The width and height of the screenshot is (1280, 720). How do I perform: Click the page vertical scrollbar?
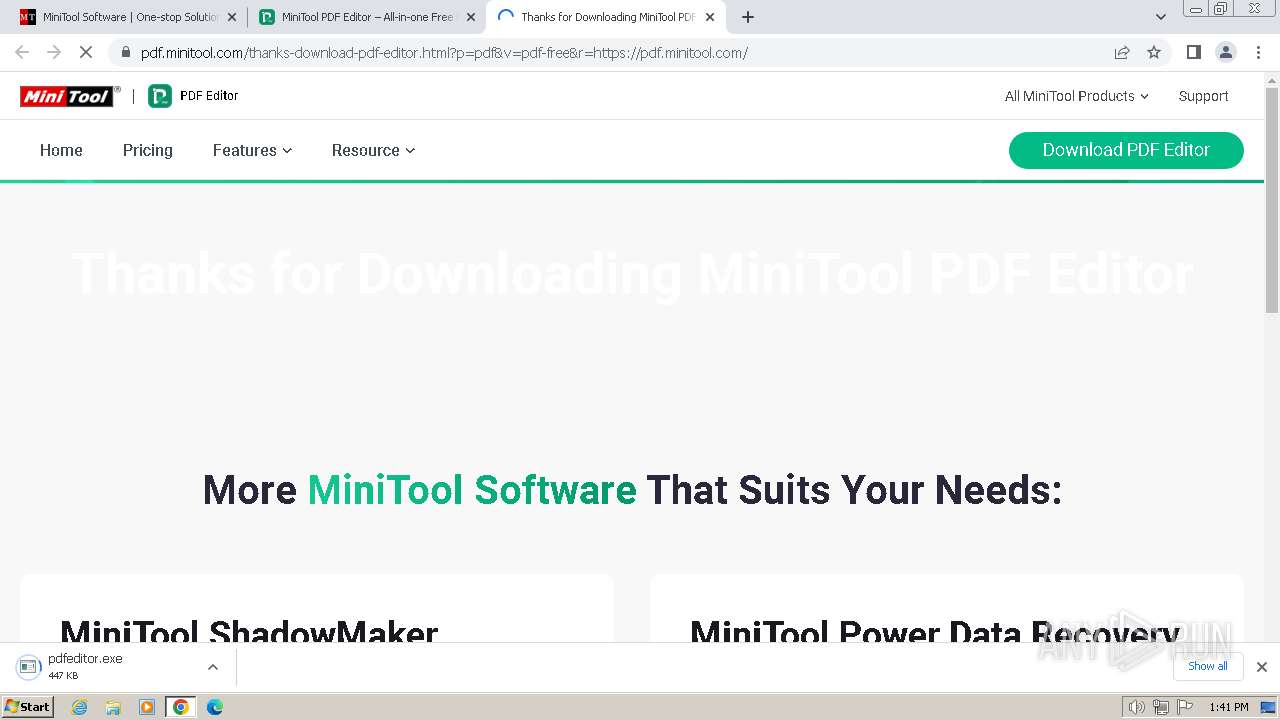pyautogui.click(x=1272, y=200)
